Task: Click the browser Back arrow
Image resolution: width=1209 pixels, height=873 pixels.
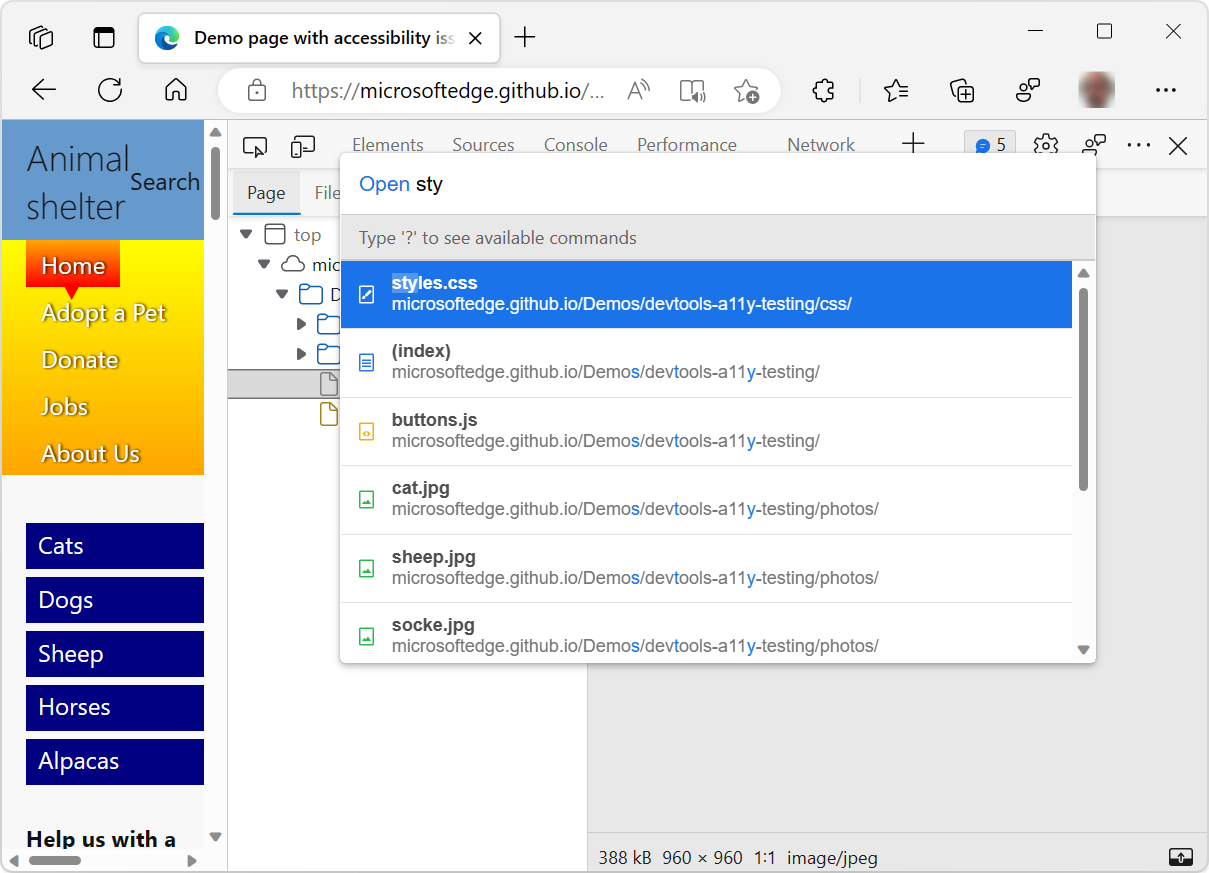Action: tap(44, 90)
